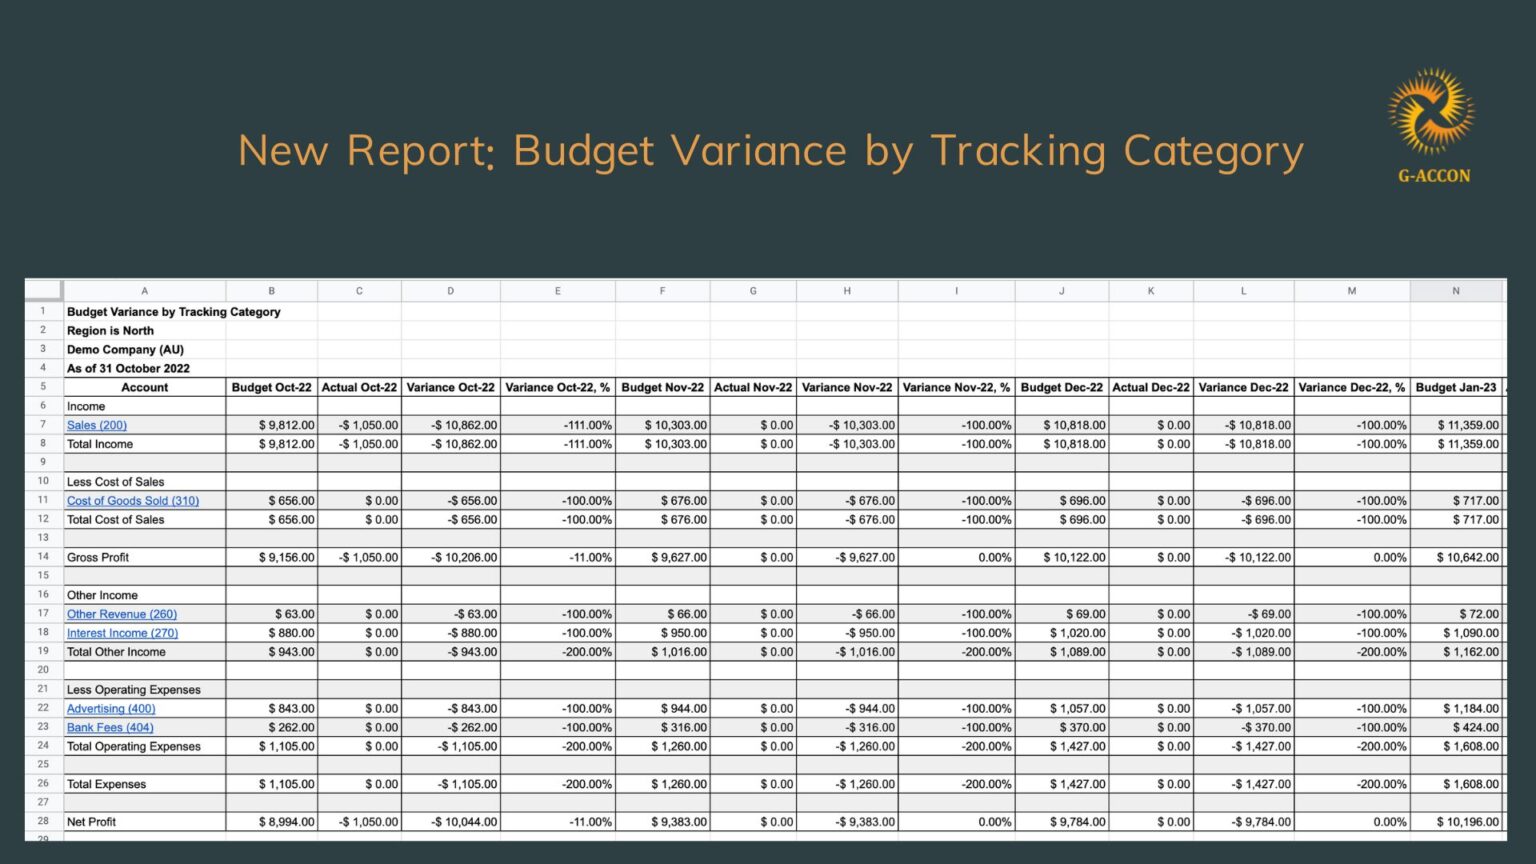The image size is (1536, 864).
Task: Open the Advertising (400) account link
Action: click(111, 708)
